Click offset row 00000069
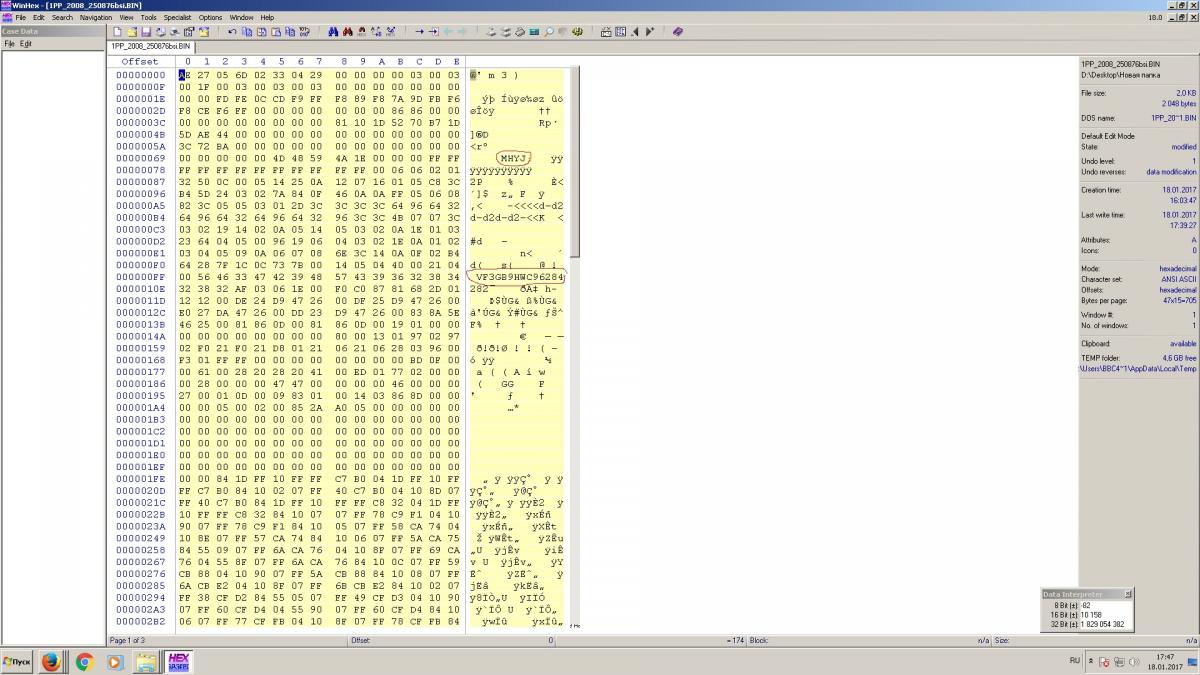The image size is (1200, 675). pyautogui.click(x=140, y=157)
